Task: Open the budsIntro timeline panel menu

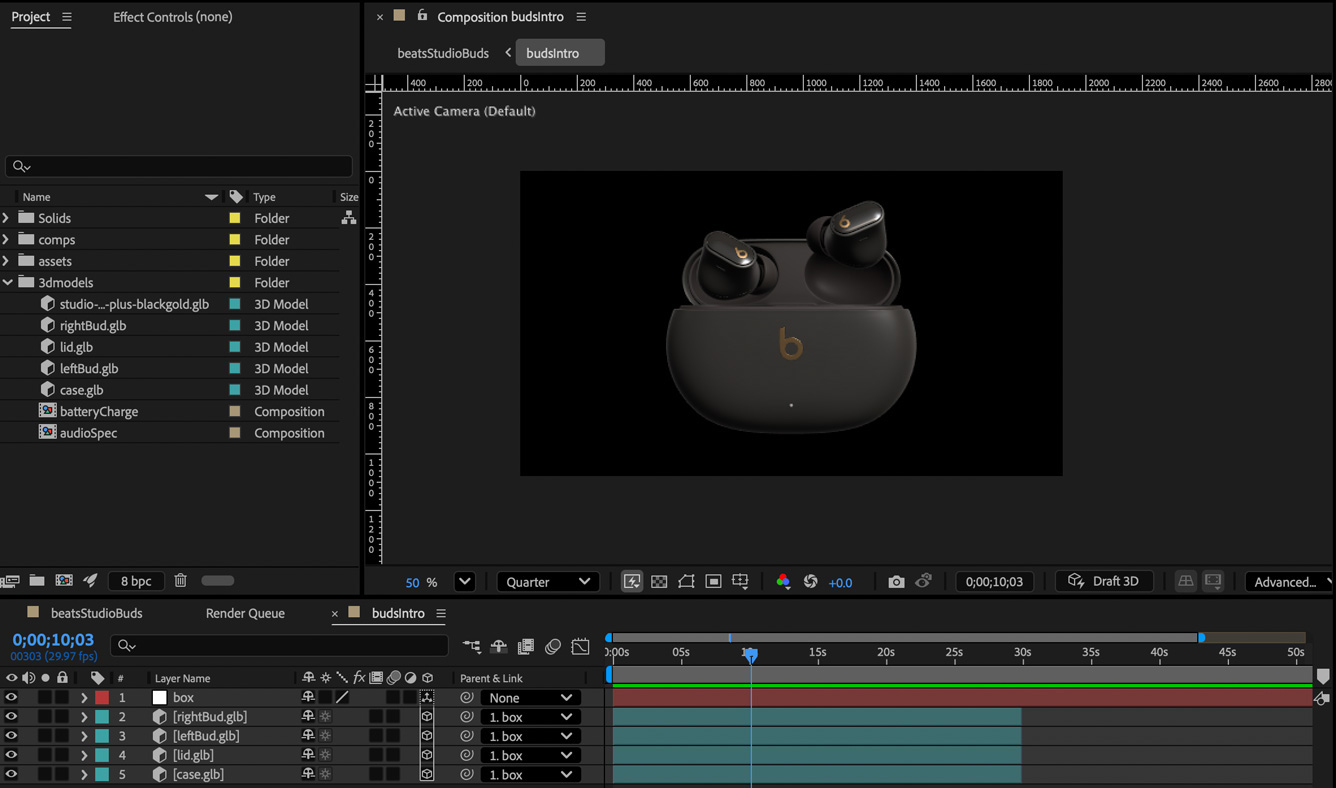Action: (441, 613)
